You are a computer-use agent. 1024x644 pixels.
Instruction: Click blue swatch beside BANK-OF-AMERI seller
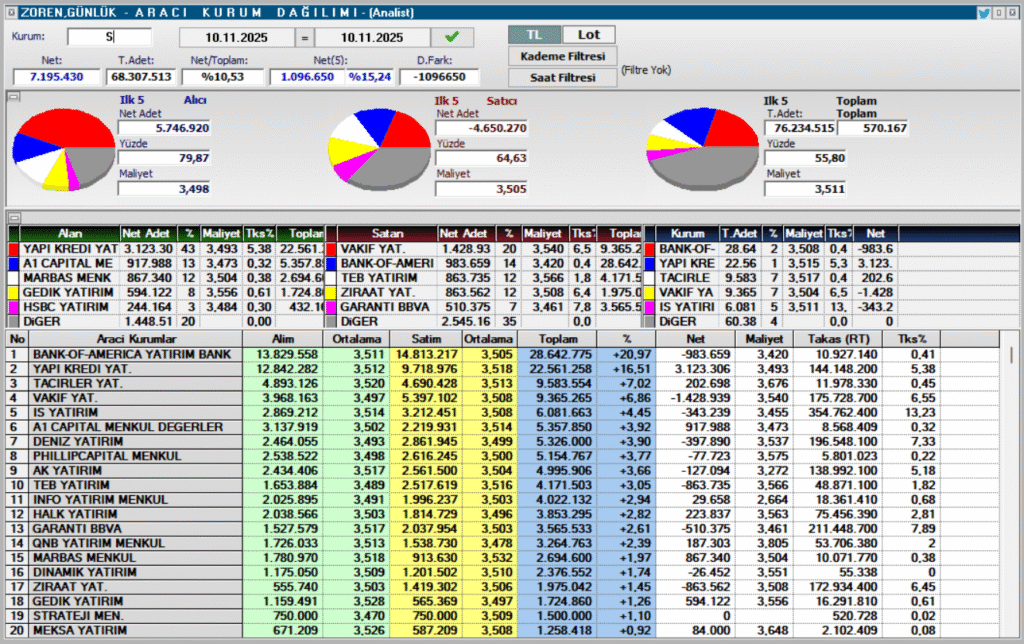[331, 264]
